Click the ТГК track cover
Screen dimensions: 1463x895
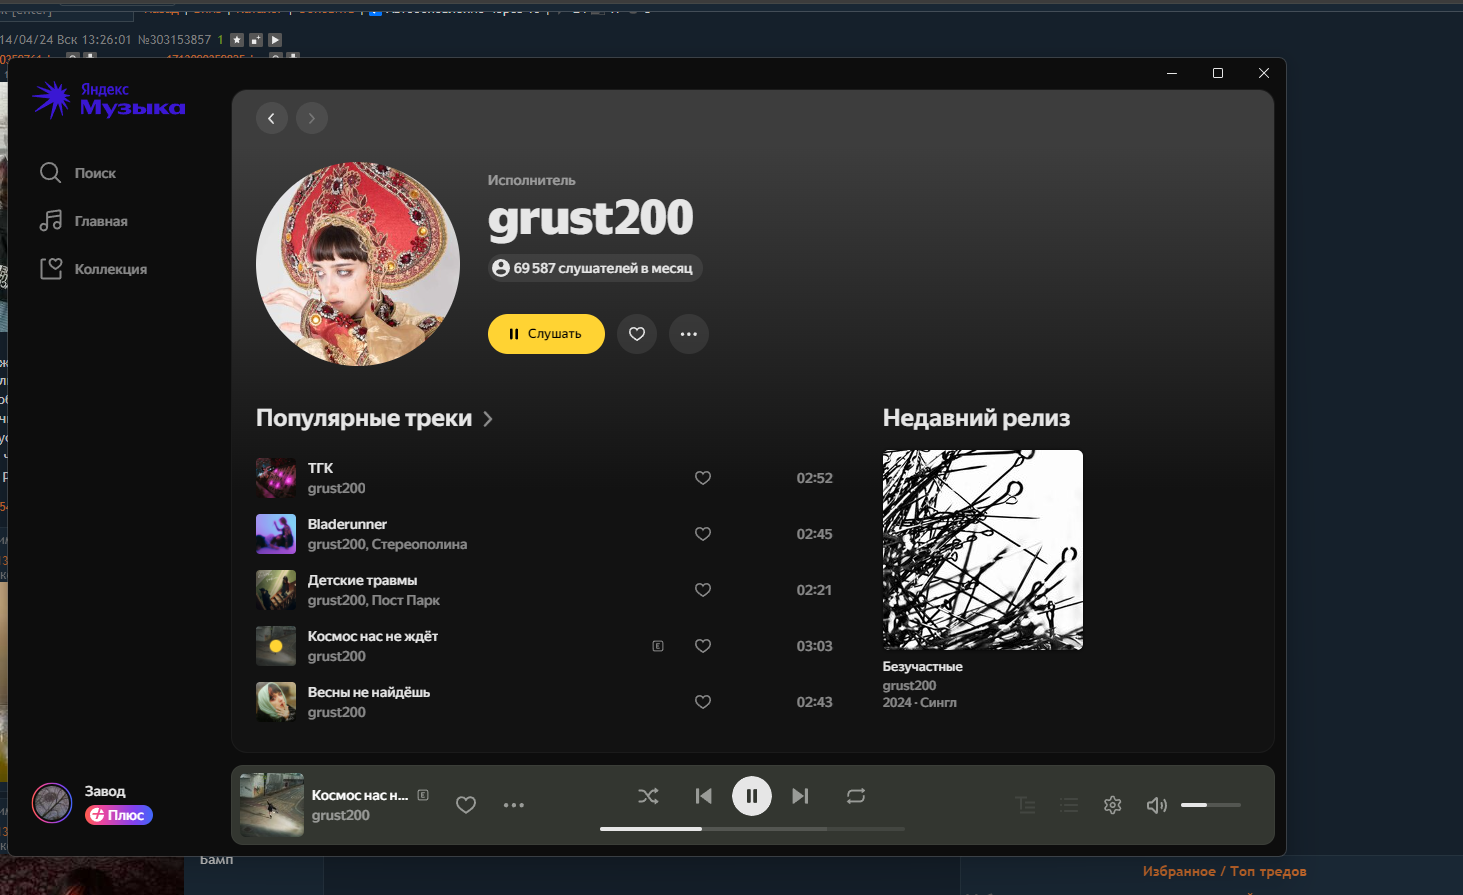276,478
